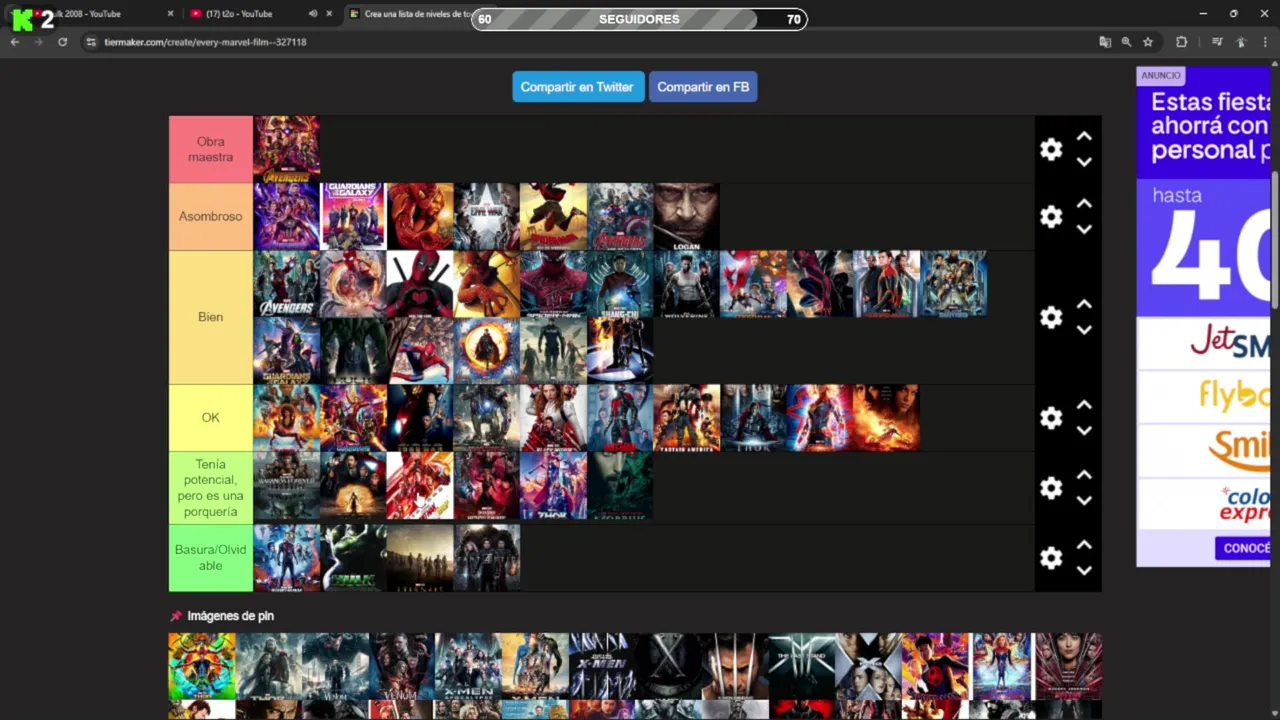Move OK tier up with chevron
1280x720 pixels.
point(1084,405)
